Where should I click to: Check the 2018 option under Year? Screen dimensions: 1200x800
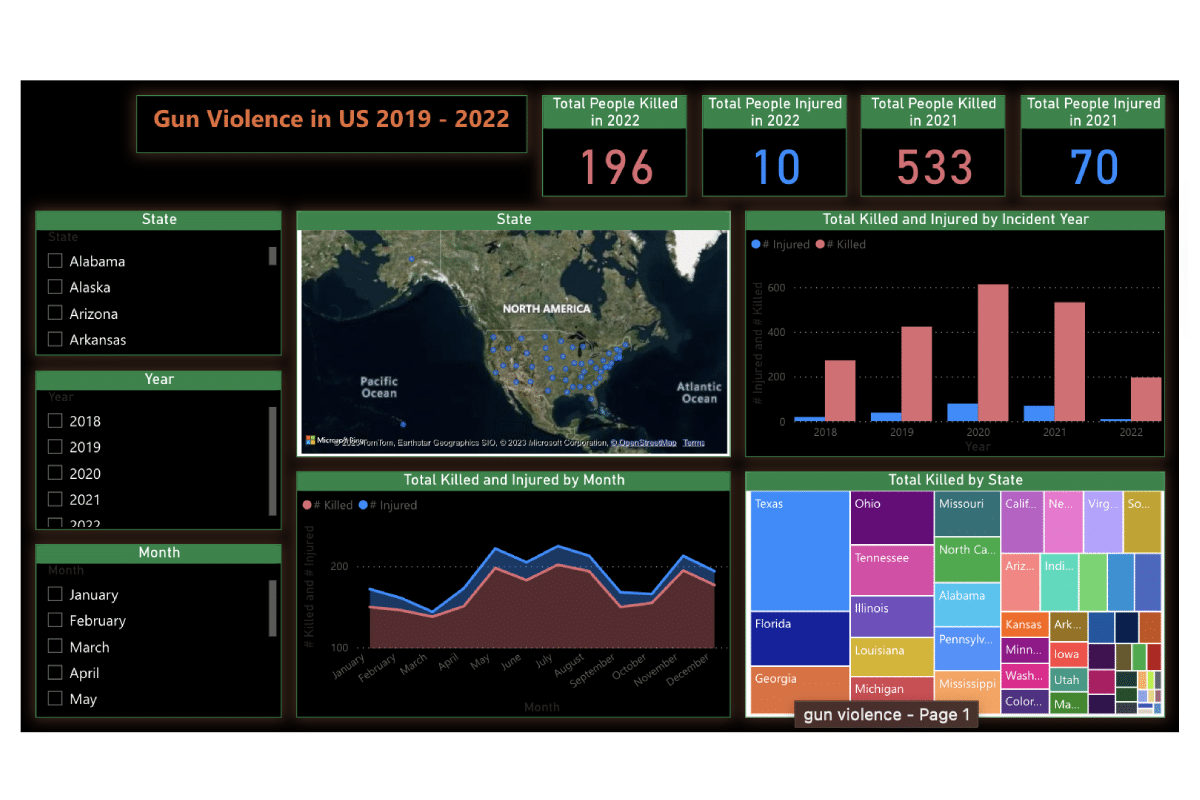[x=54, y=420]
